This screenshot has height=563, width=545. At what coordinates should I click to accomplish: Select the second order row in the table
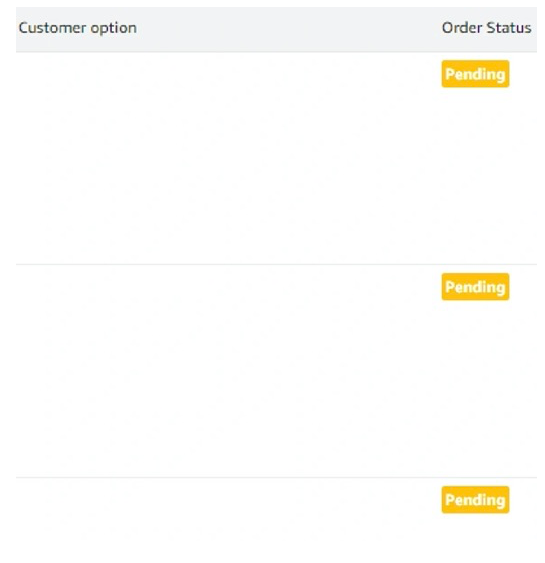pyautogui.click(x=276, y=371)
